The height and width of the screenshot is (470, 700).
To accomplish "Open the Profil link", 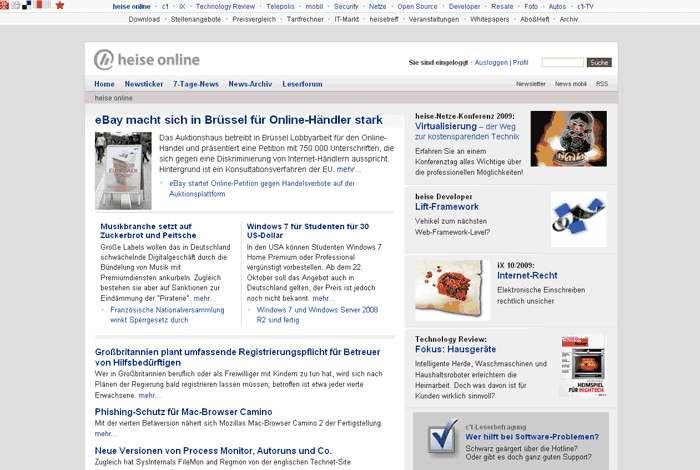I will pyautogui.click(x=521, y=62).
